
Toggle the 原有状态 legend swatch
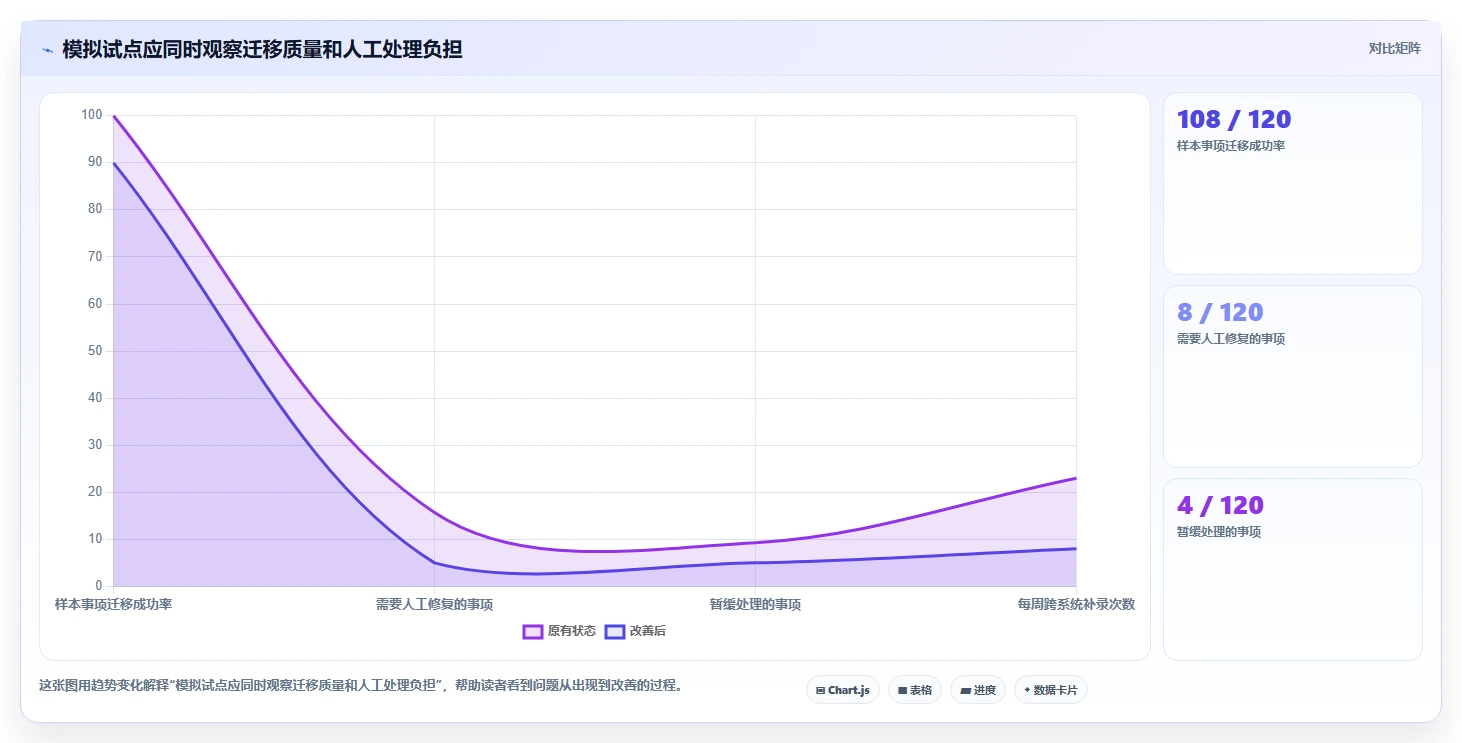pos(533,631)
